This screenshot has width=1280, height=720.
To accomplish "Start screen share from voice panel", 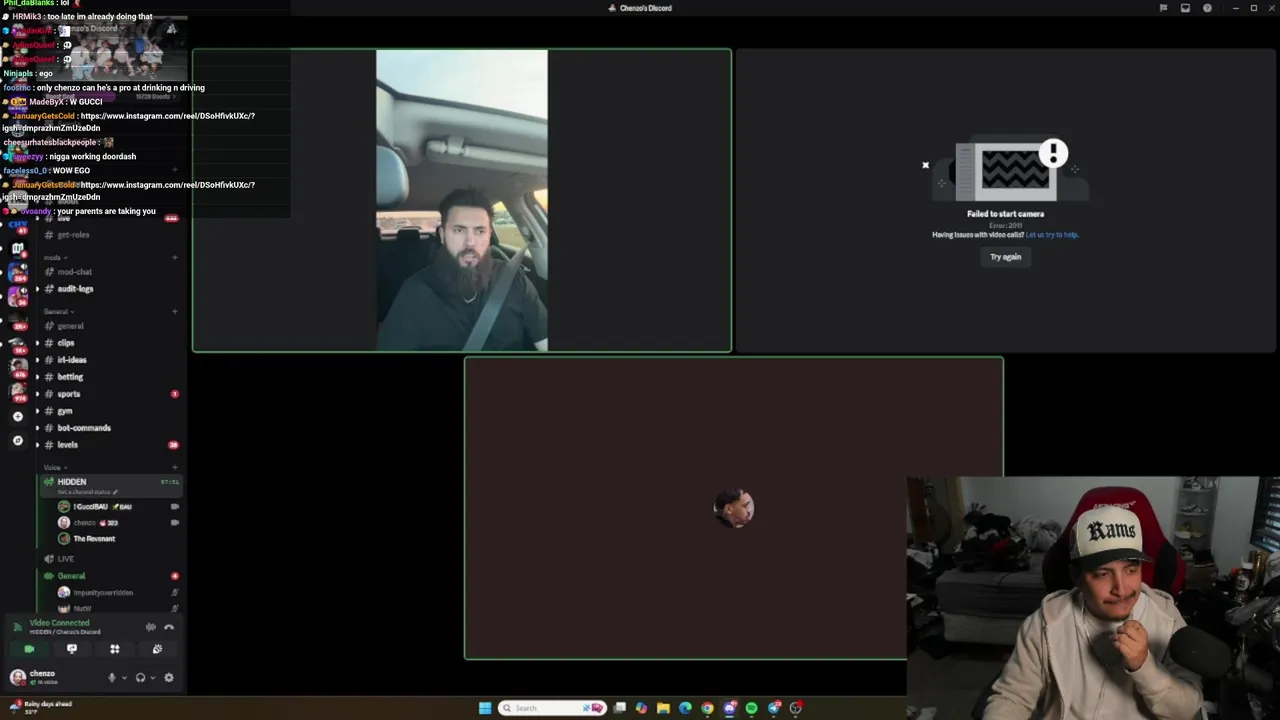I will click(72, 649).
